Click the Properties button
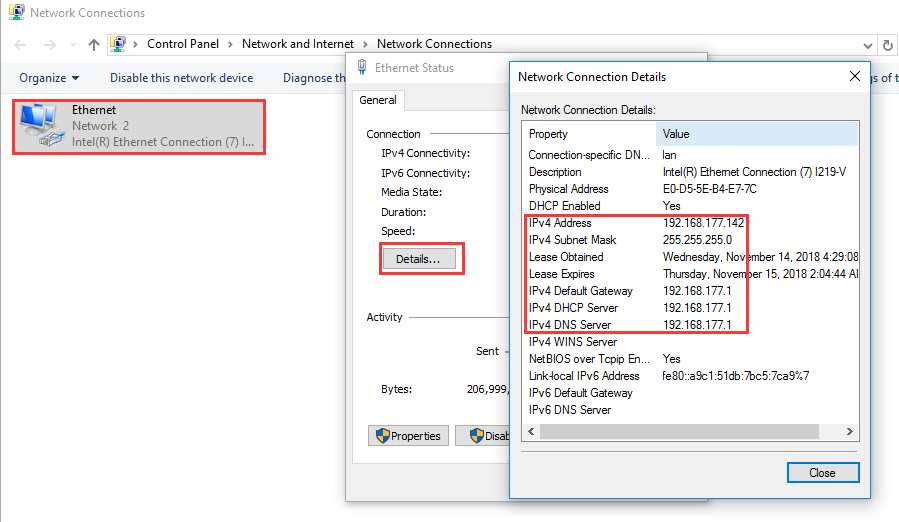This screenshot has height=522, width=899. pos(408,436)
